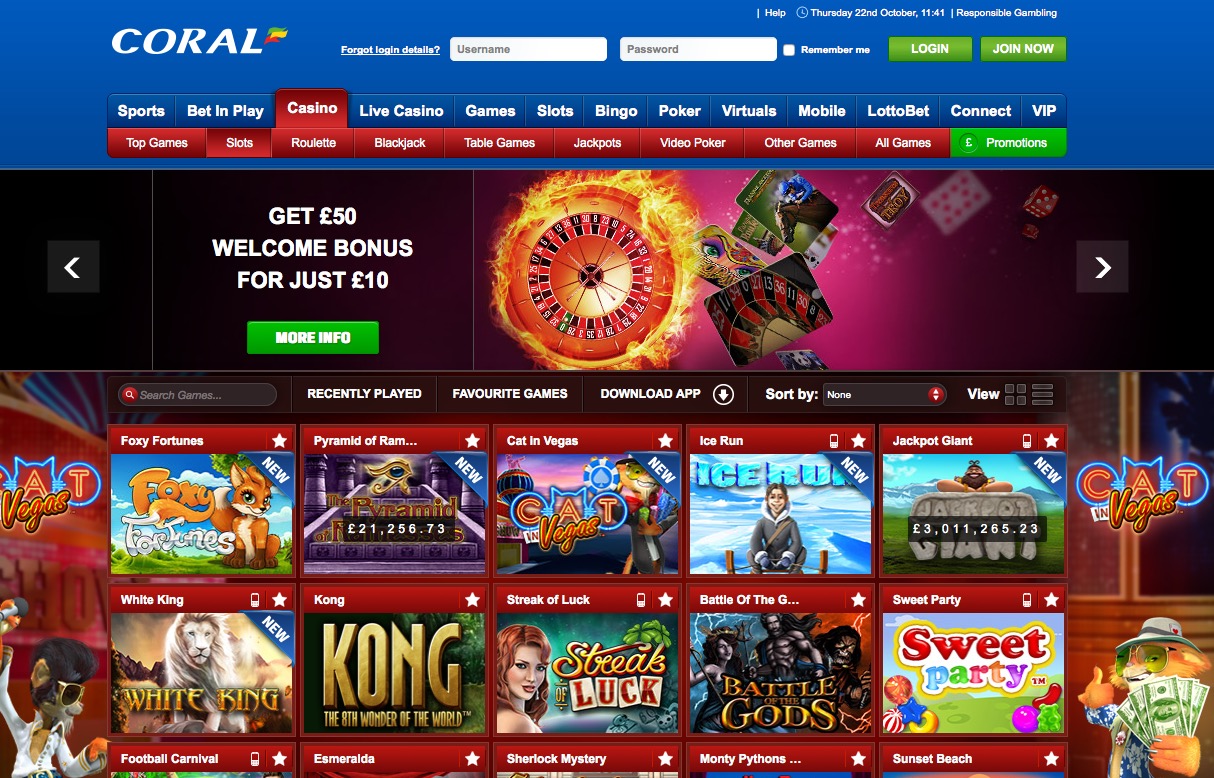The width and height of the screenshot is (1214, 778).
Task: Click the Username input field
Action: tap(528, 49)
